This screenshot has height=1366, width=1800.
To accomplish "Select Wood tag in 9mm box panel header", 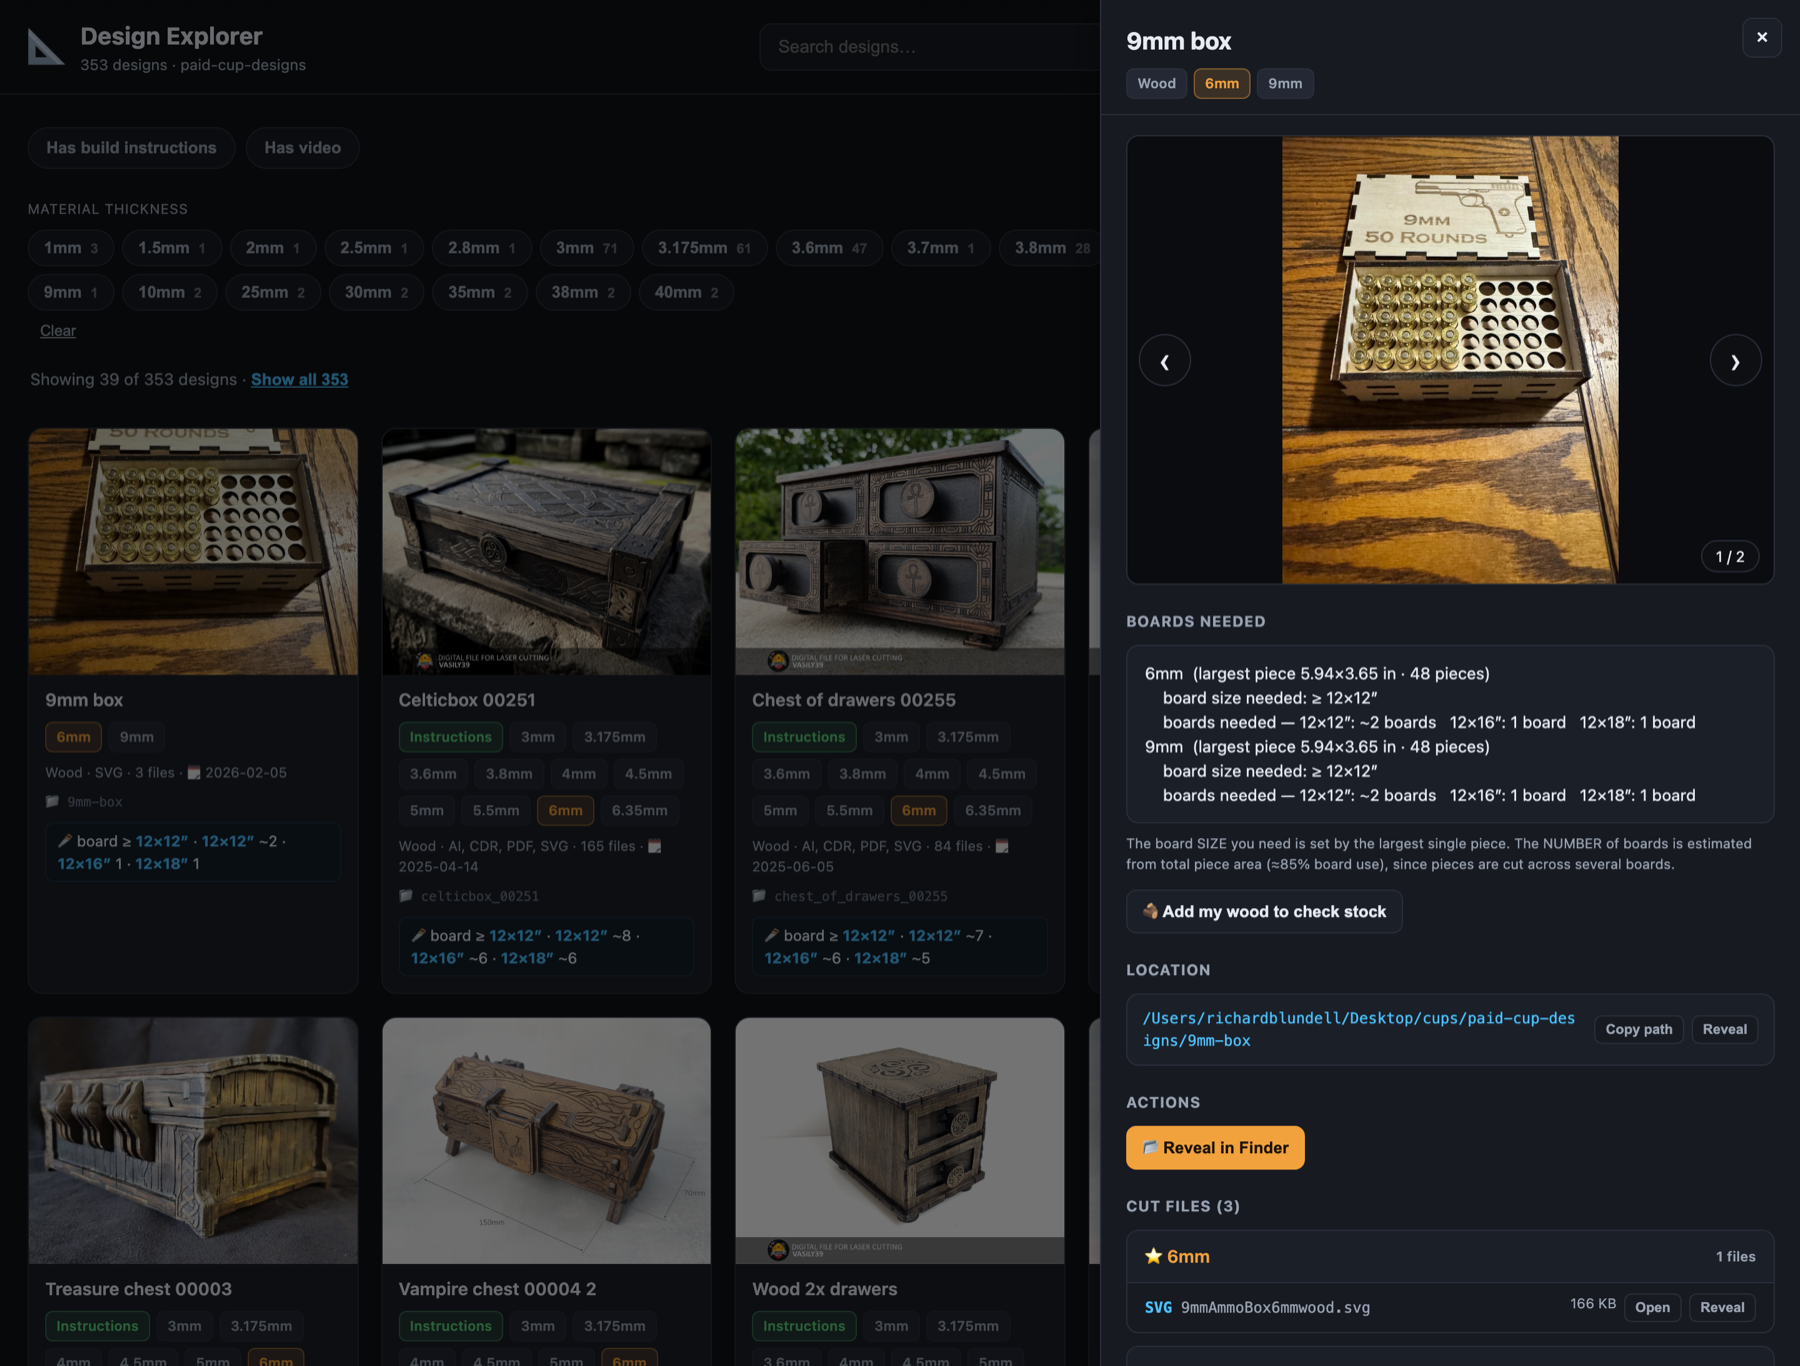I will pos(1156,83).
